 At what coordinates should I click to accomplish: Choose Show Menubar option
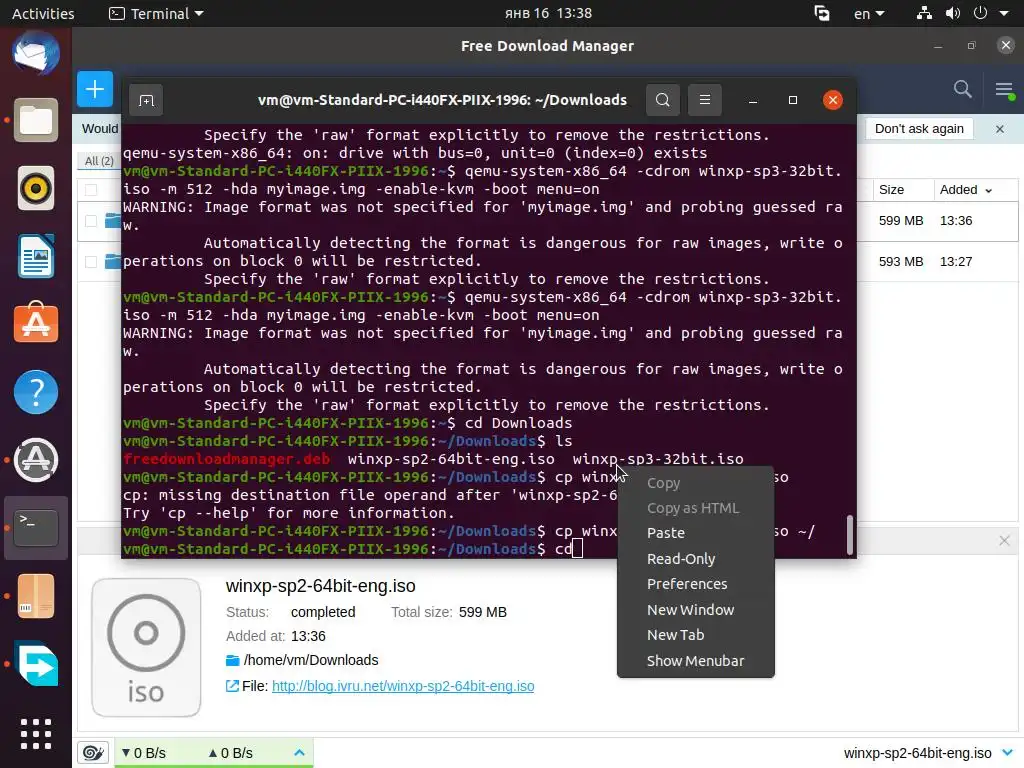[696, 661]
